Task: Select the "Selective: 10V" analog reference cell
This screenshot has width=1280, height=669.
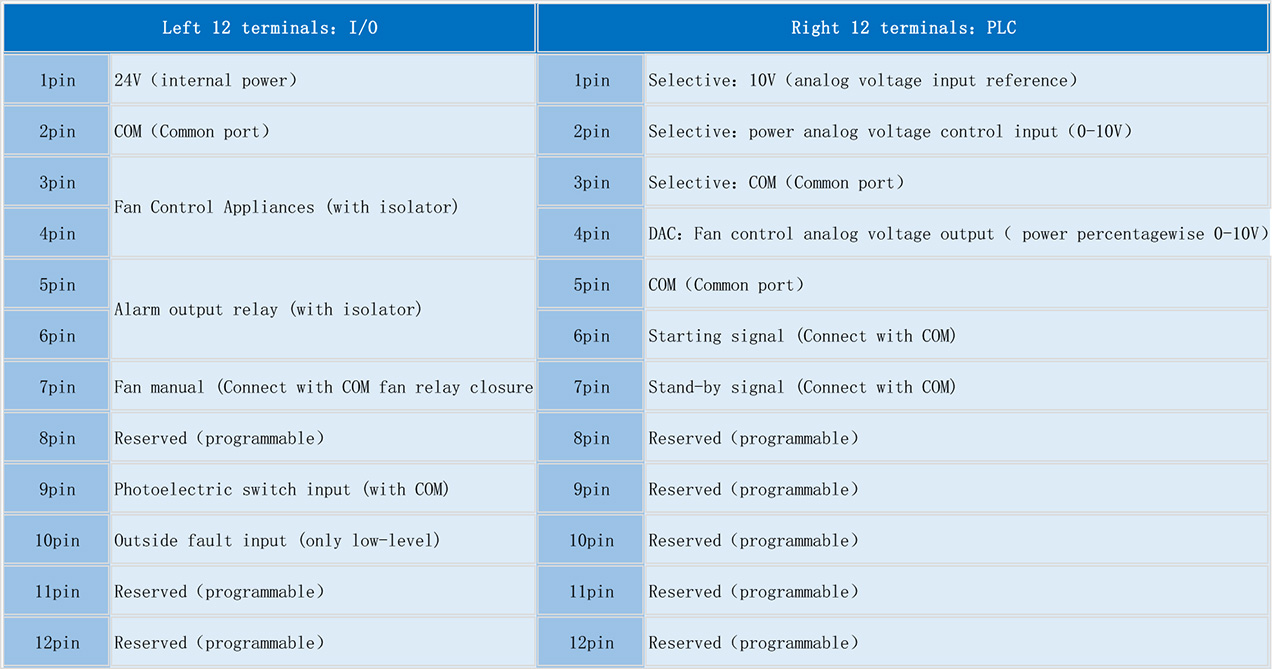Action: [955, 80]
